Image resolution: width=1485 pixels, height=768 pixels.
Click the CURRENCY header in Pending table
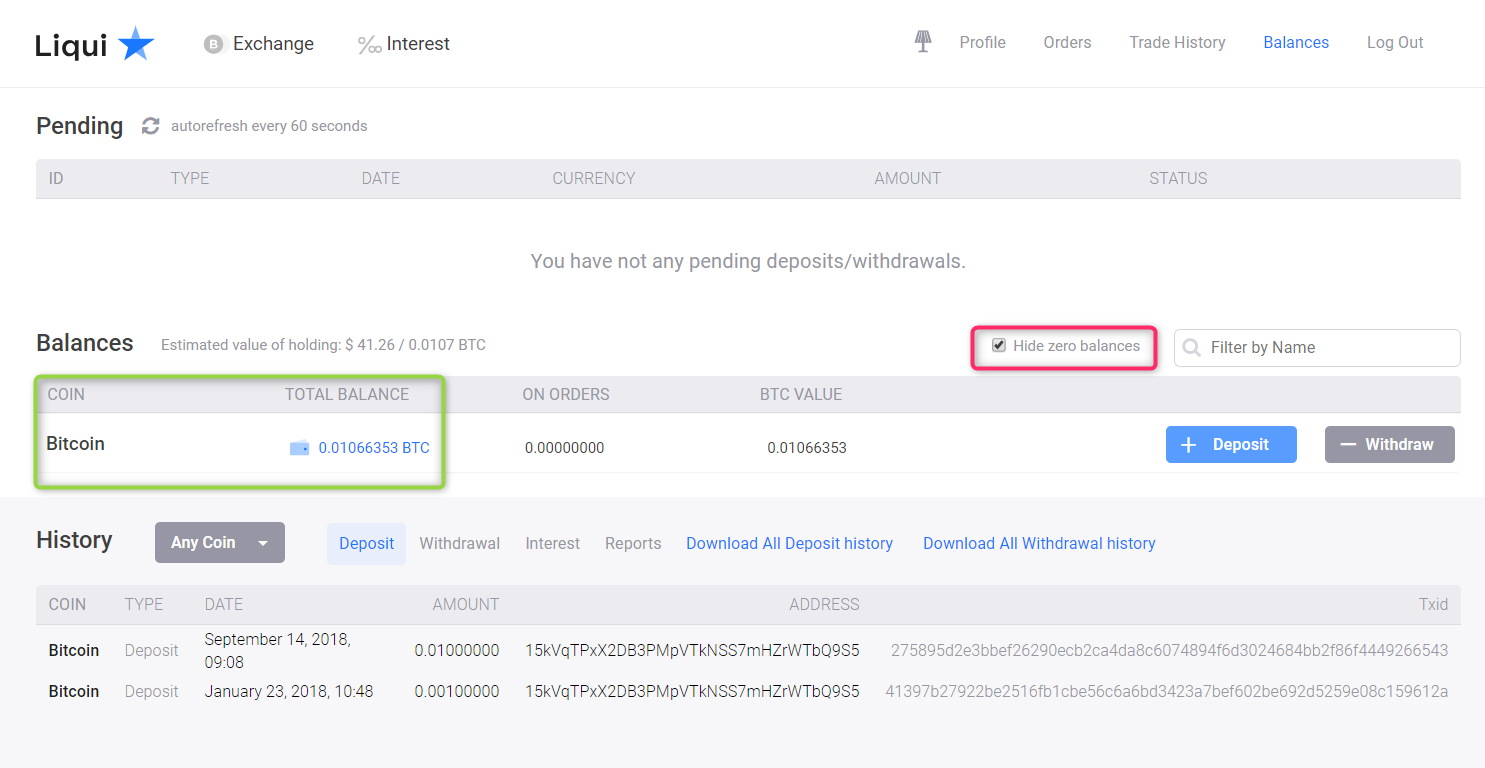click(594, 178)
